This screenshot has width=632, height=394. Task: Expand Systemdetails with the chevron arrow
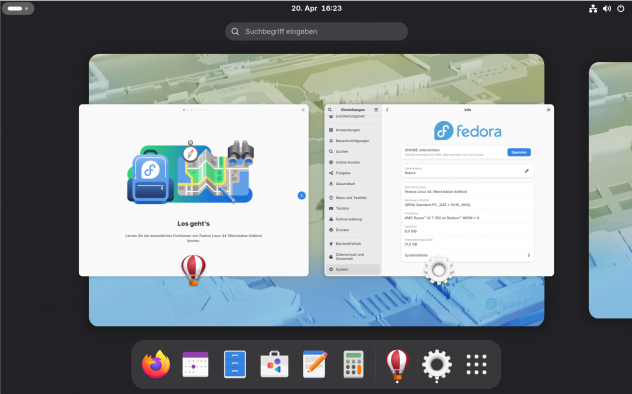pyautogui.click(x=529, y=255)
